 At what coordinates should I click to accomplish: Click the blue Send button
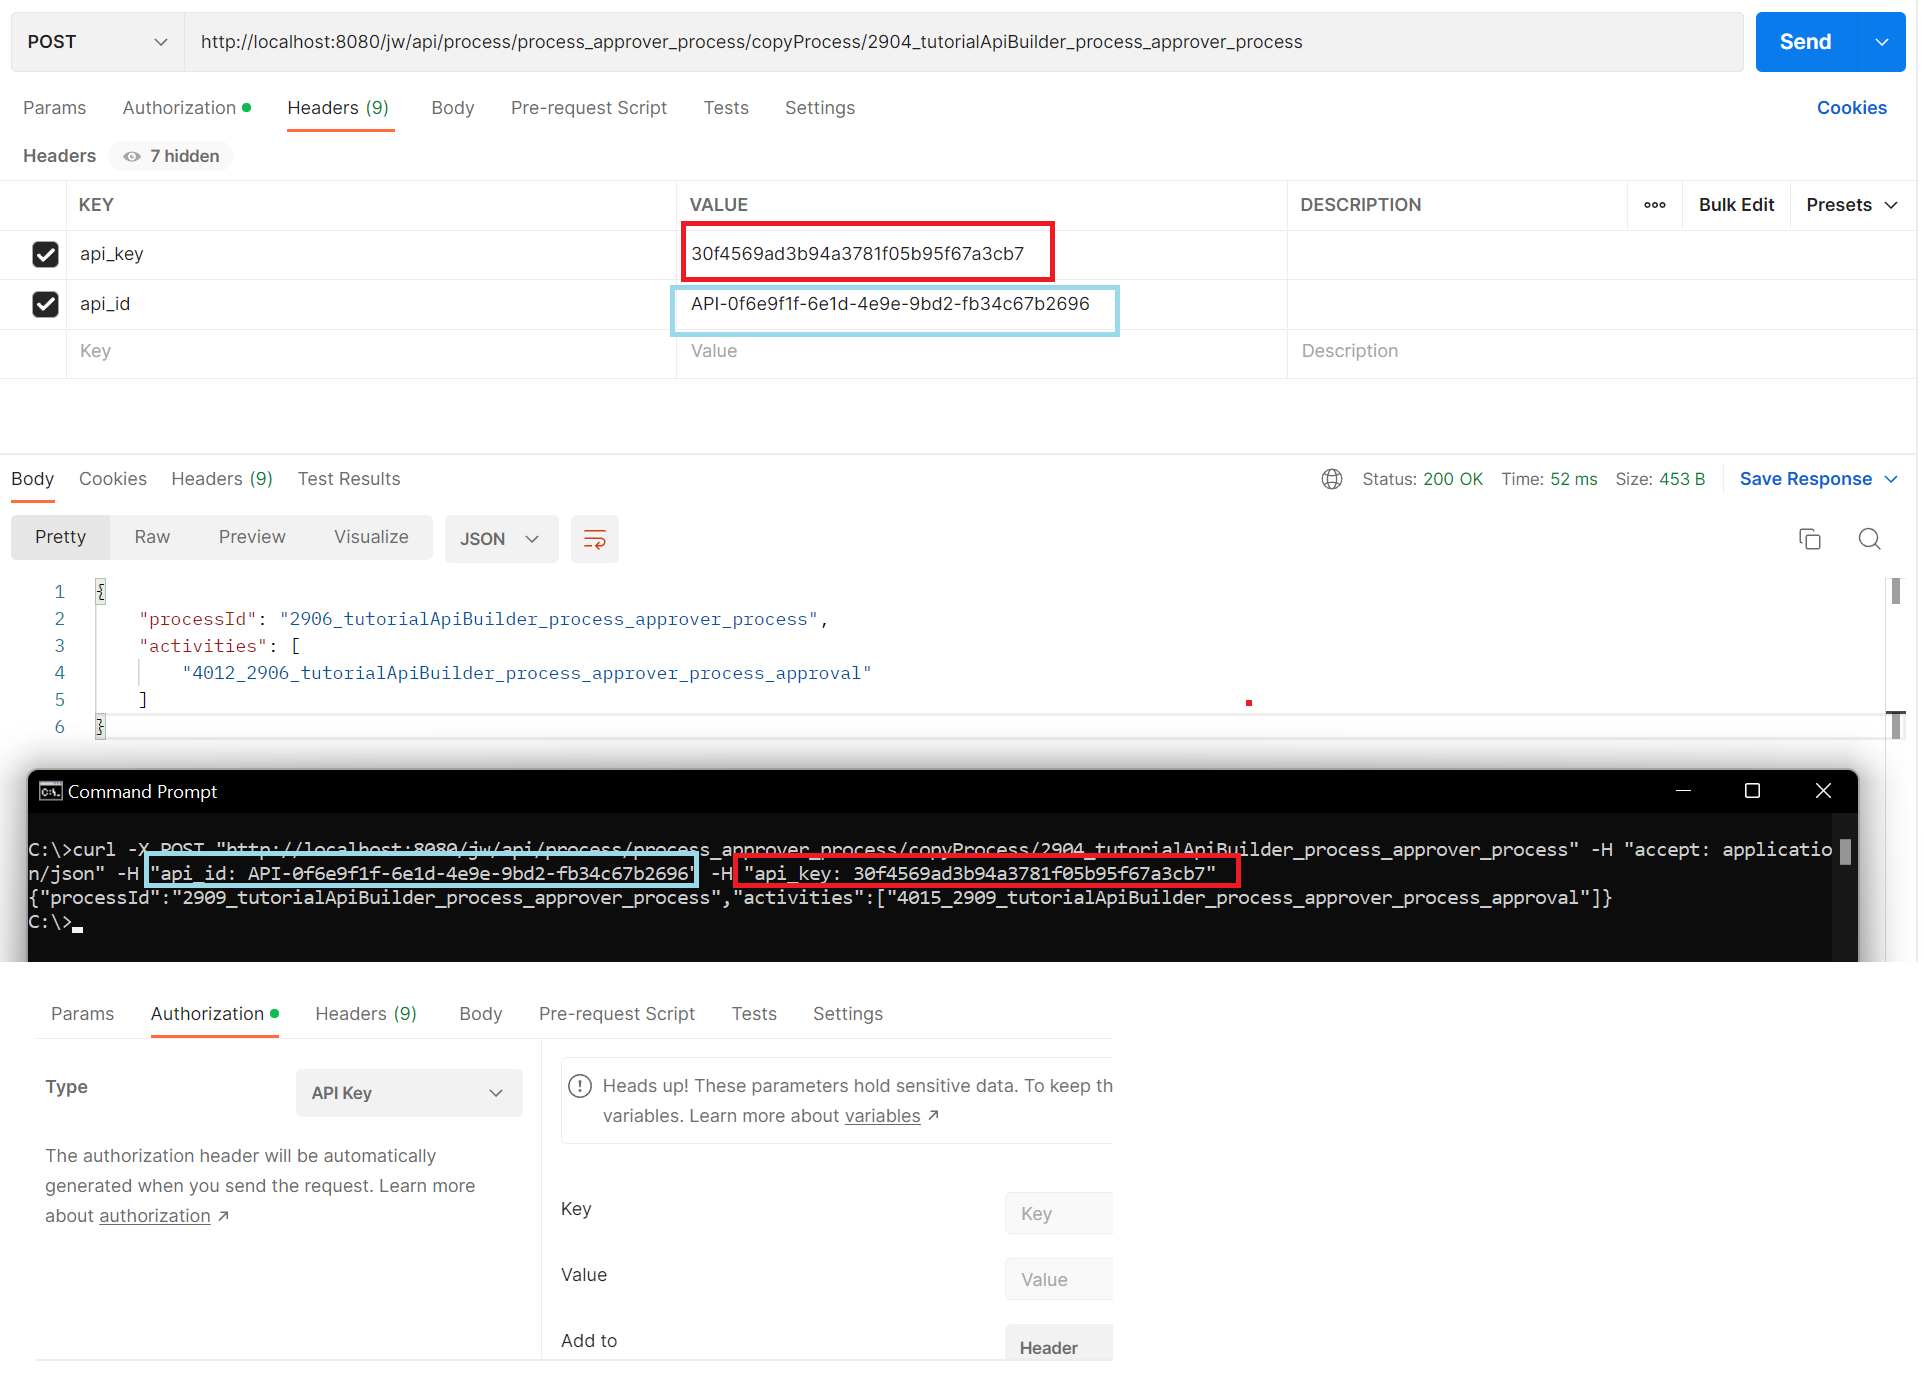coord(1805,42)
